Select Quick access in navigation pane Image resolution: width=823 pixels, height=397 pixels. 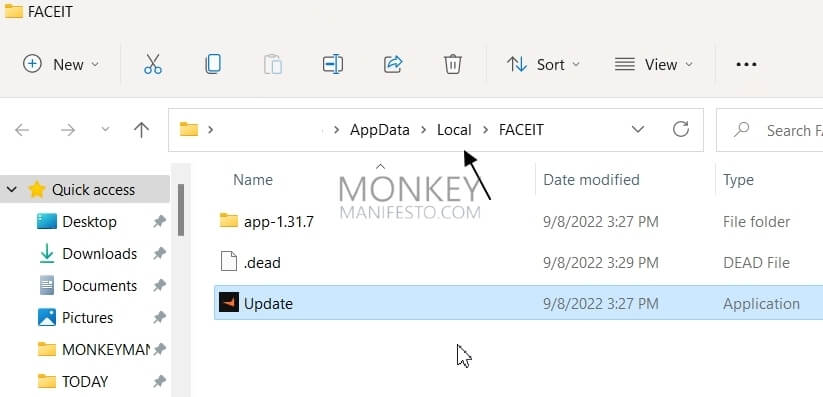pyautogui.click(x=93, y=190)
